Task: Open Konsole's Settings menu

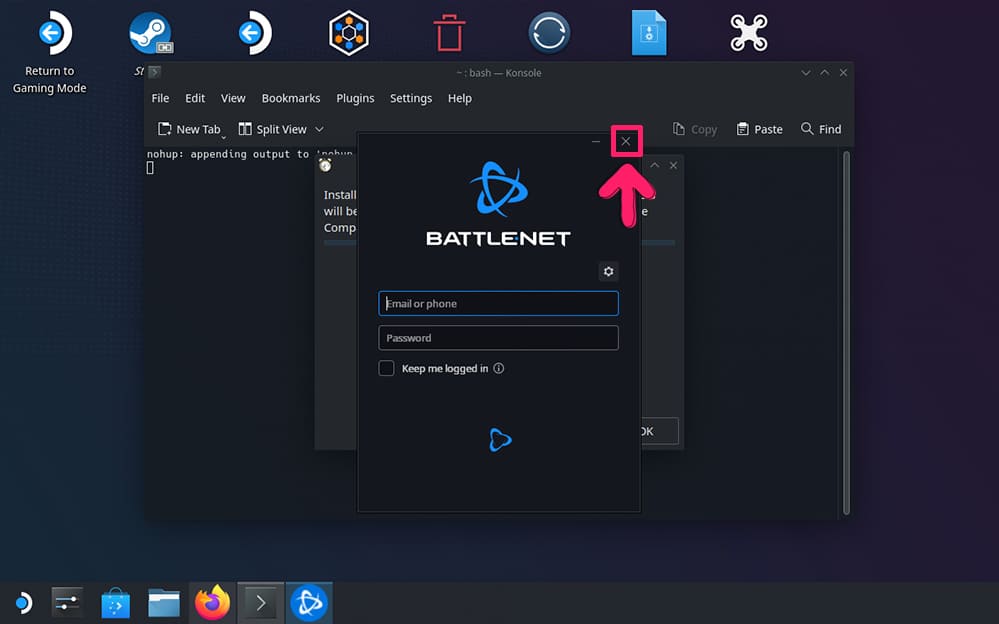Action: [x=411, y=98]
